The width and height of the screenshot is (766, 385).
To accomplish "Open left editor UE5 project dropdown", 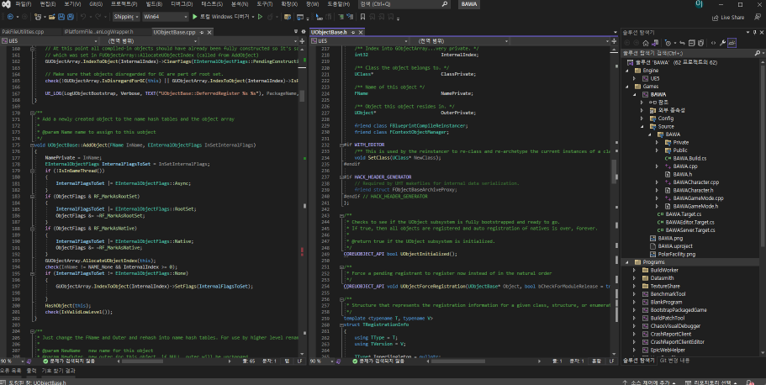I will tap(49, 41).
